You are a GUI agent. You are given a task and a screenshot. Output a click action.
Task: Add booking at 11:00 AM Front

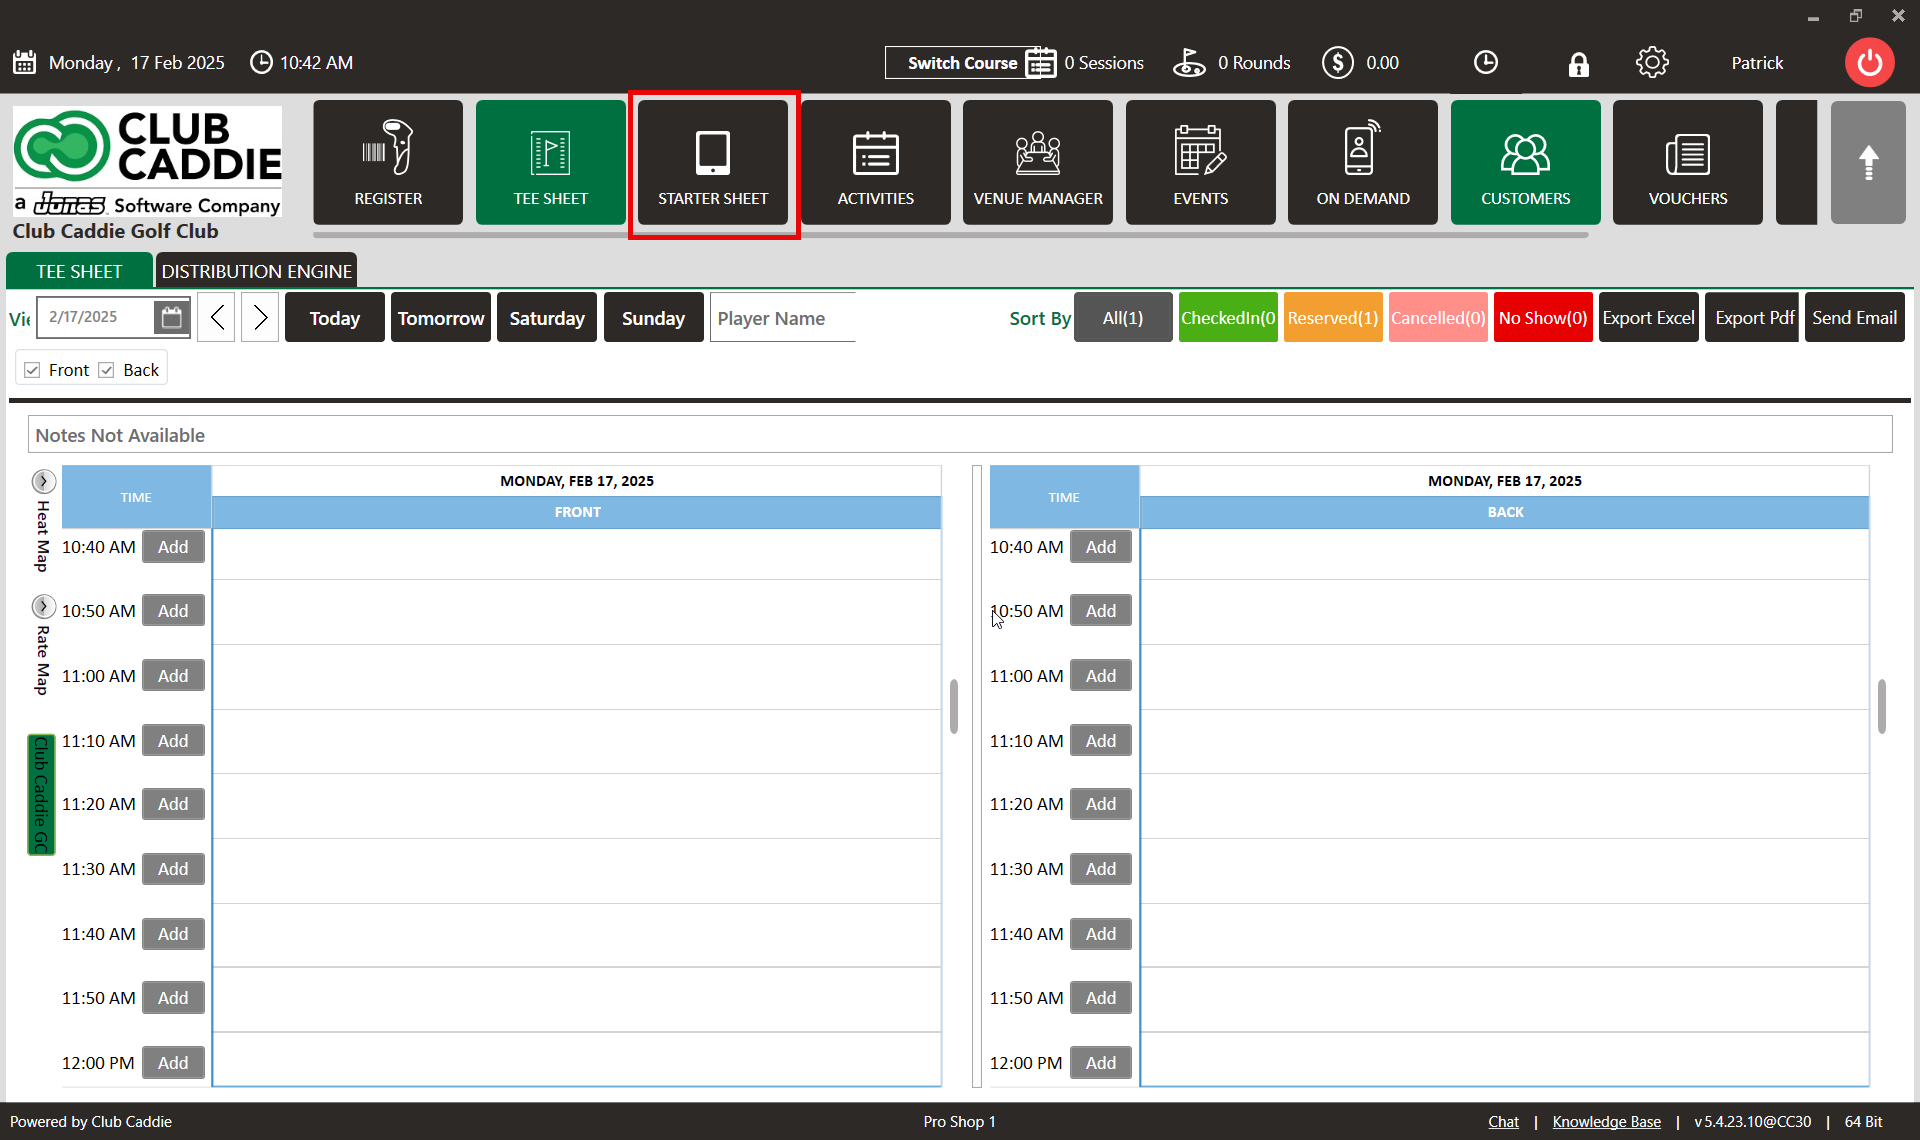click(173, 676)
